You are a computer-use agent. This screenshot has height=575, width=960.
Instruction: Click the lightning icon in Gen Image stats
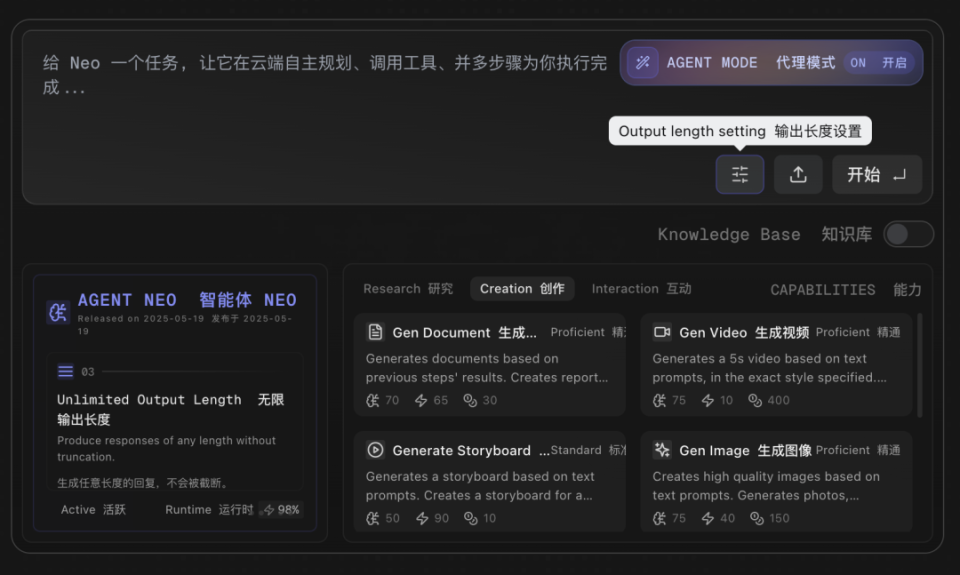pos(708,519)
